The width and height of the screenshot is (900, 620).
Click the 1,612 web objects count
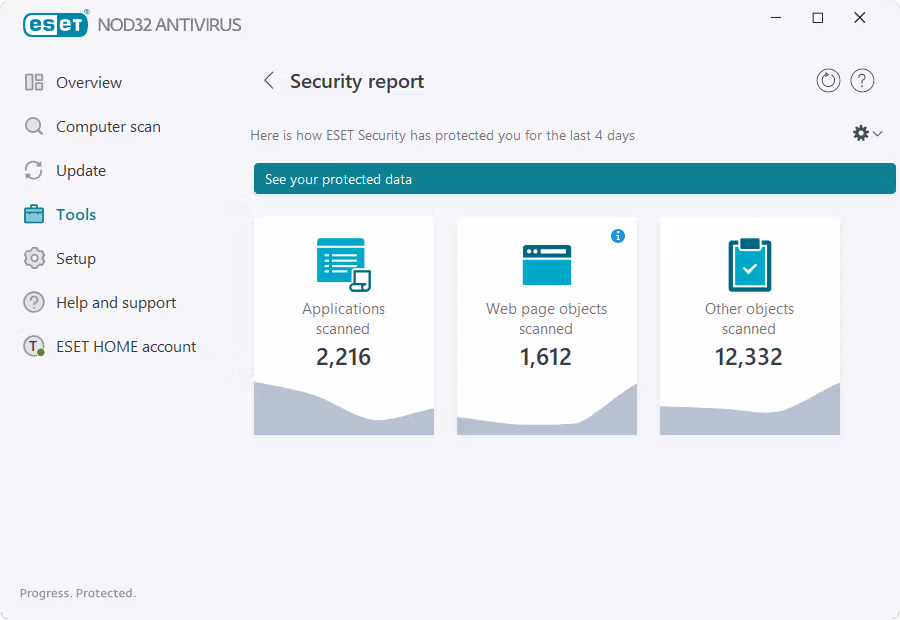[546, 357]
